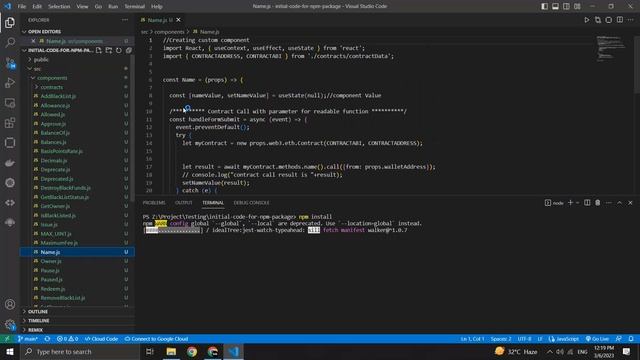Click Go Live in the status bar
This screenshot has width=640, height=360.
598,339
